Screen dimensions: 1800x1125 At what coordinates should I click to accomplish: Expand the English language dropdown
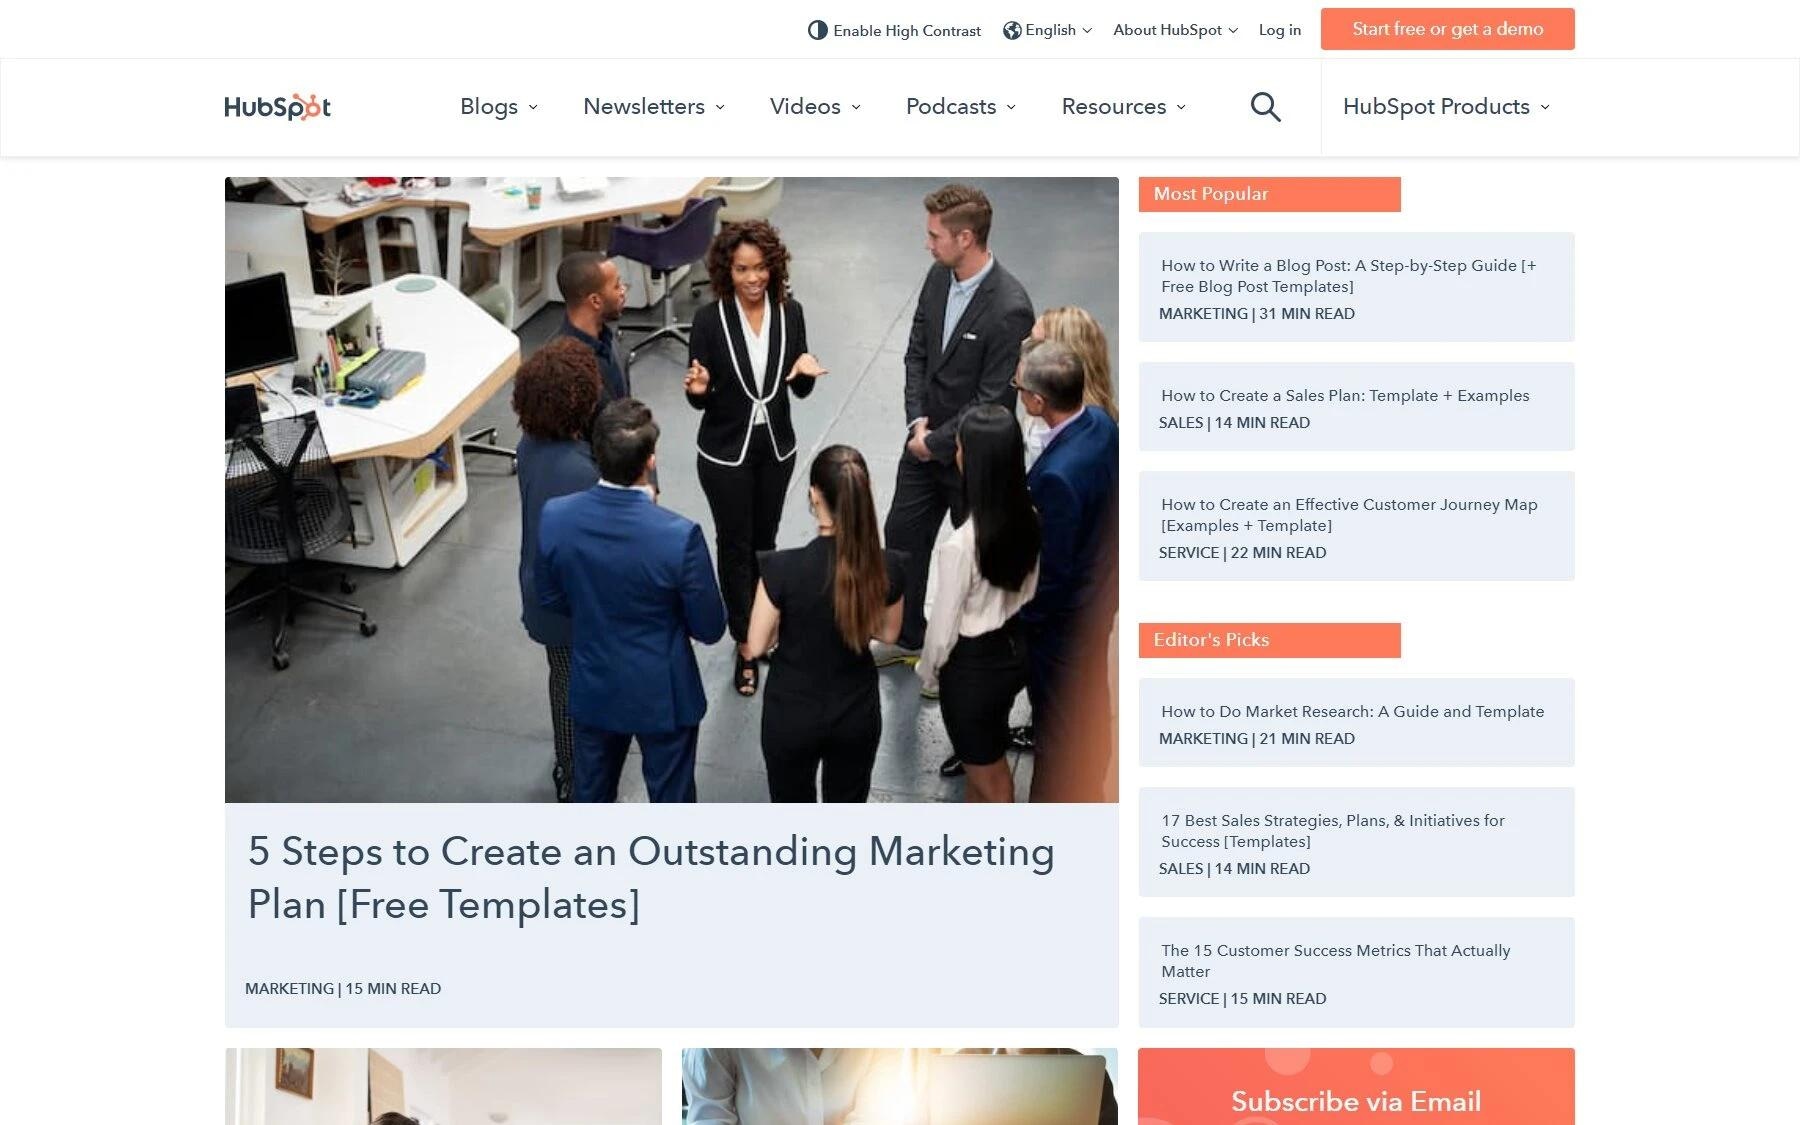[1048, 30]
